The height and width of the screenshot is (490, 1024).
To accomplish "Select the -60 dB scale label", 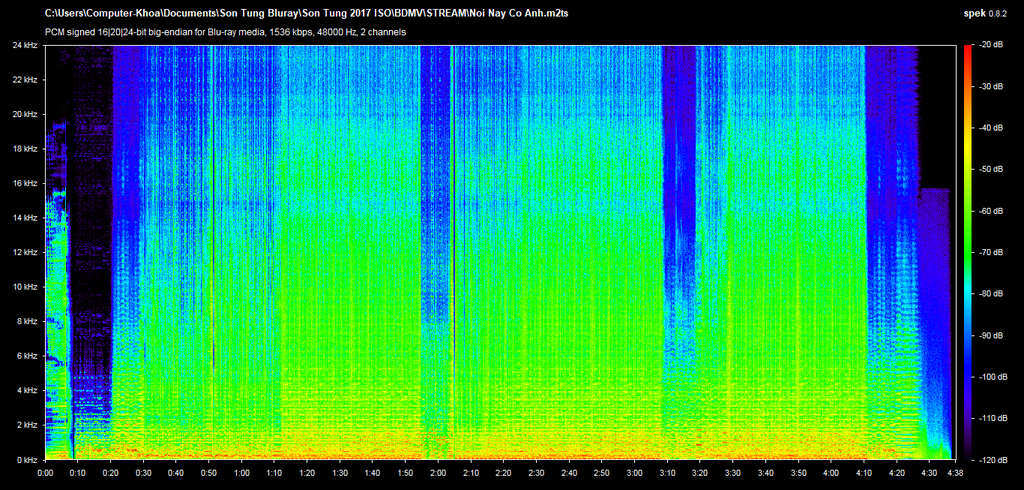I will click(990, 211).
